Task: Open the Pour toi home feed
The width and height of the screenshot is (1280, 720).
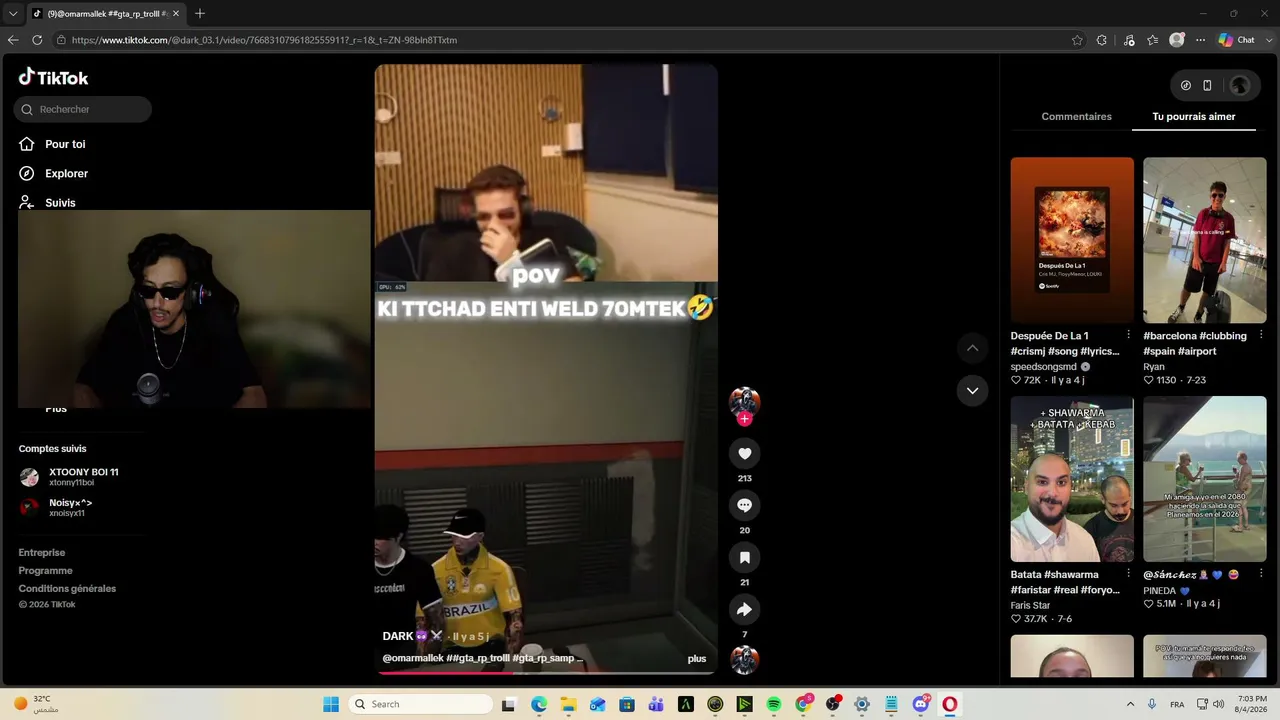Action: (x=53, y=144)
